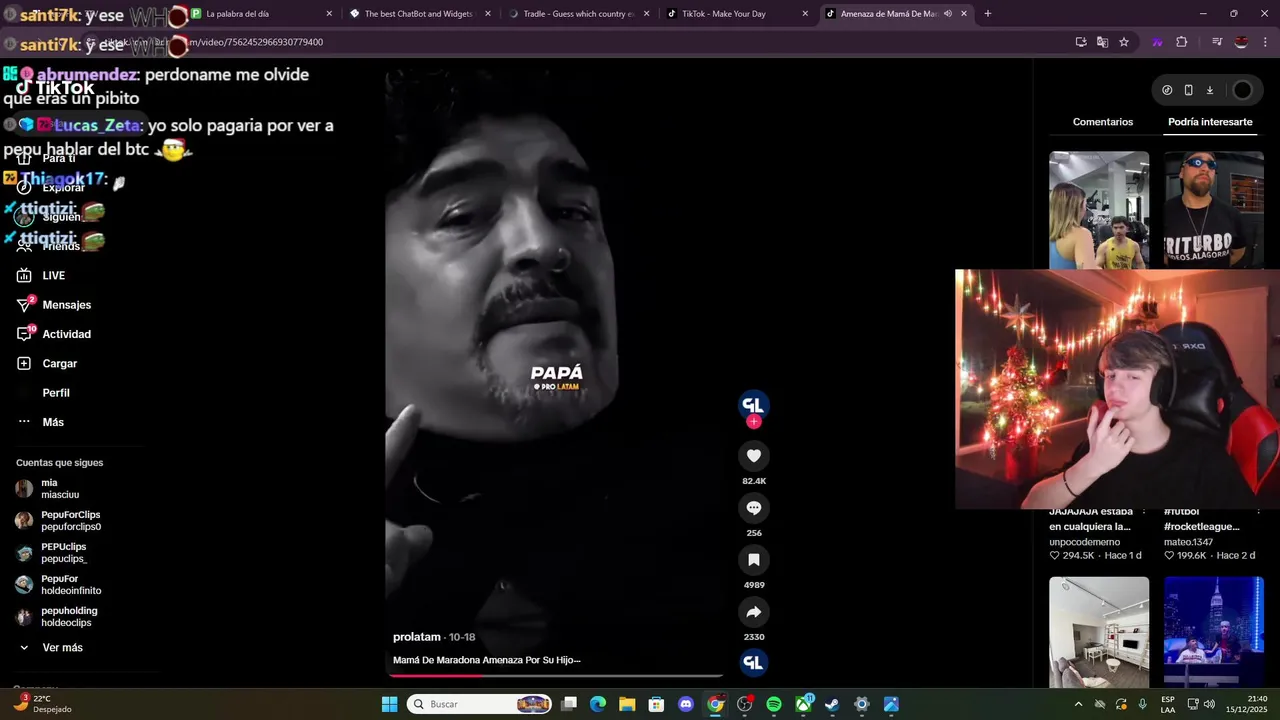Open the video's comments bubble icon
Image resolution: width=1280 pixels, height=720 pixels.
pos(754,508)
